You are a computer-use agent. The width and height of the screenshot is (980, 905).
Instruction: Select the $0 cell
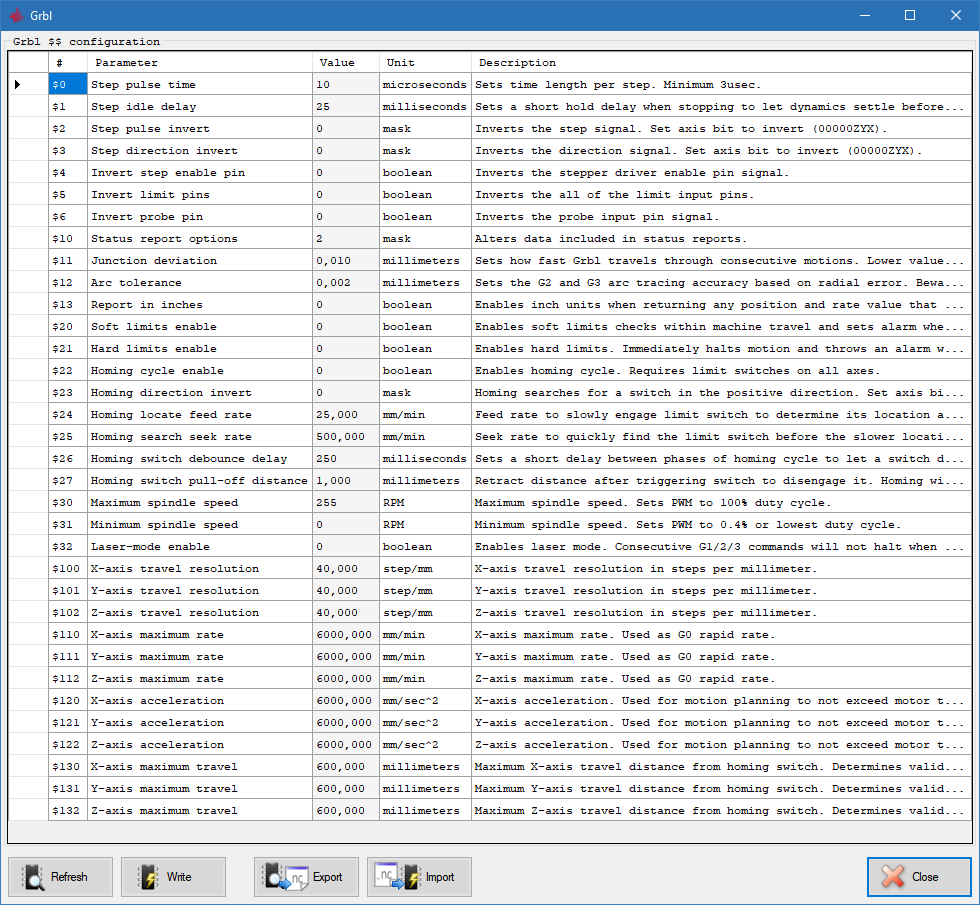pos(68,84)
